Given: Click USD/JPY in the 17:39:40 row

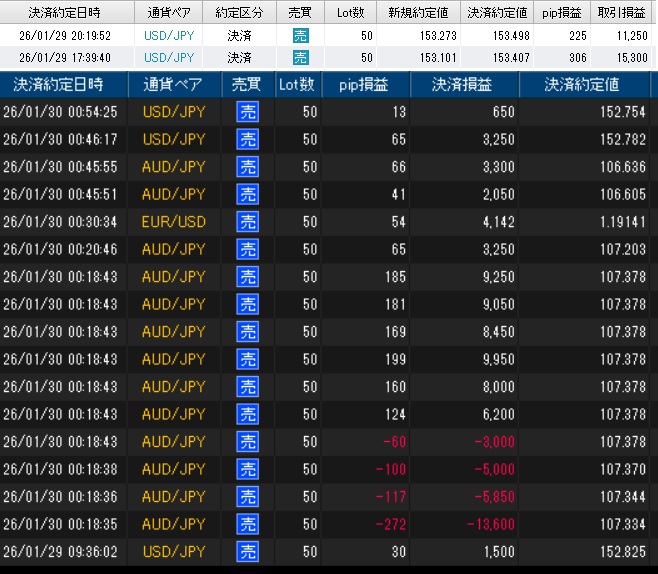Looking at the screenshot, I should (x=169, y=58).
